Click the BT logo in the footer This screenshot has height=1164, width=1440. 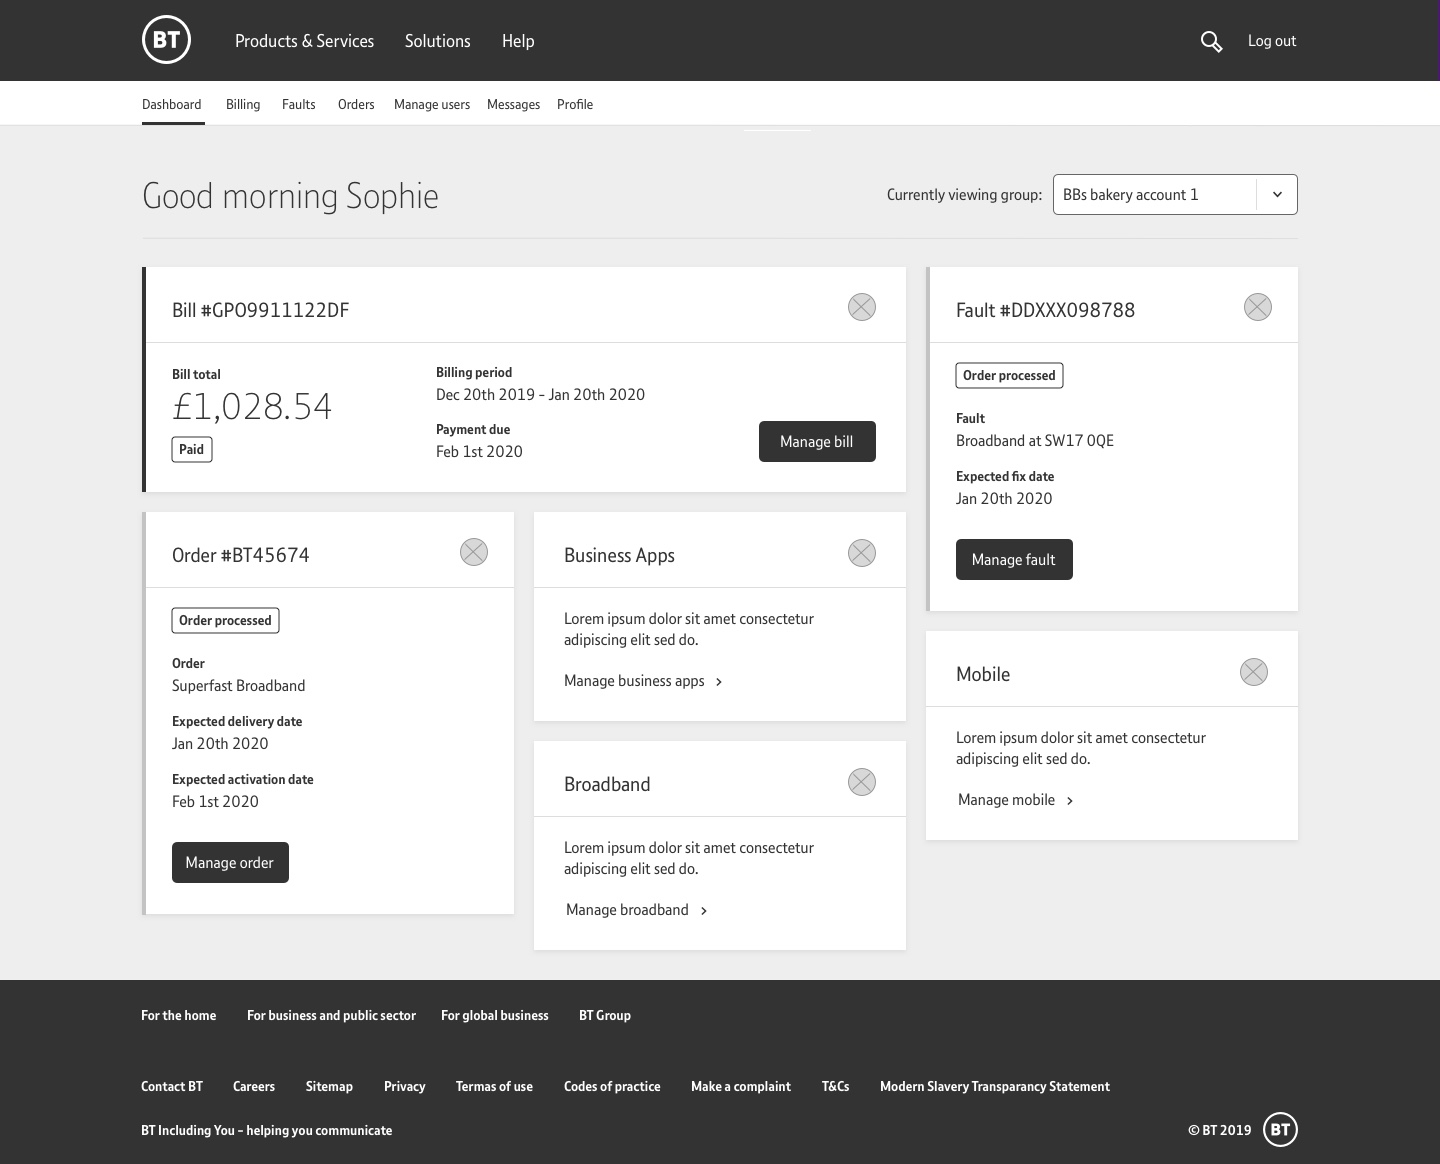[1280, 1130]
